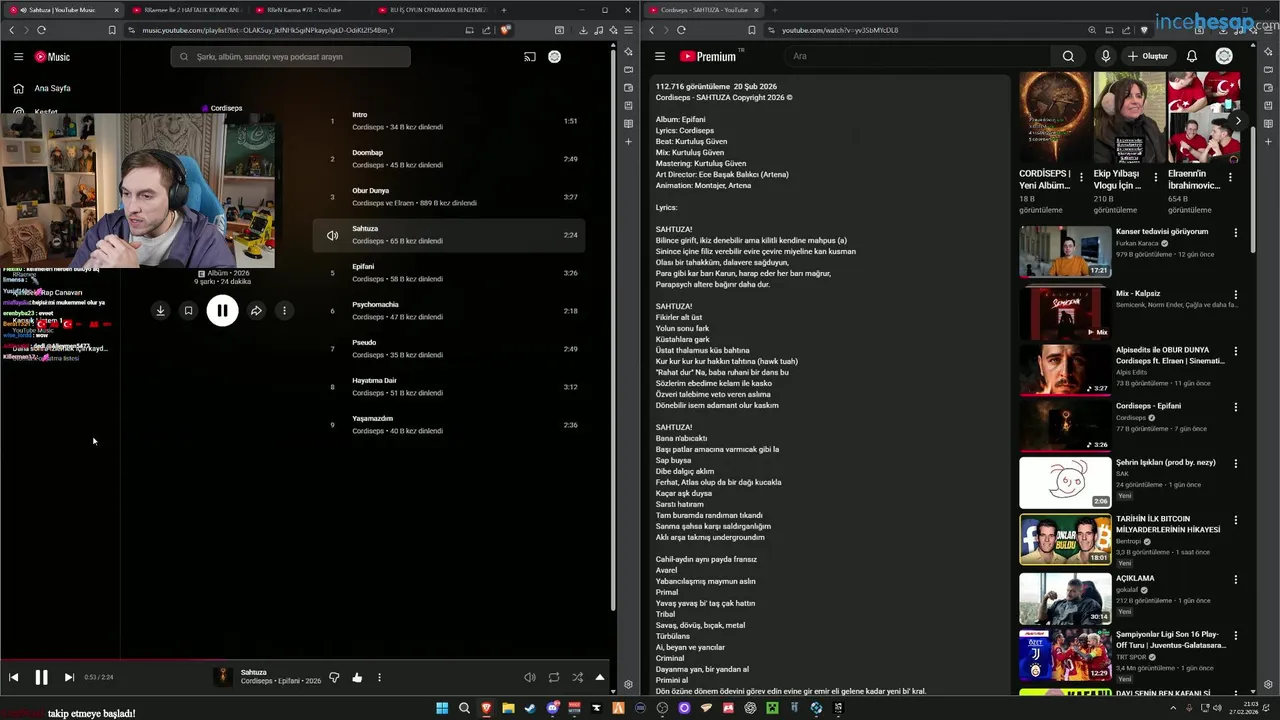The image size is (1280, 720).
Task: Start YouTube voice search microphone
Action: tap(1105, 56)
